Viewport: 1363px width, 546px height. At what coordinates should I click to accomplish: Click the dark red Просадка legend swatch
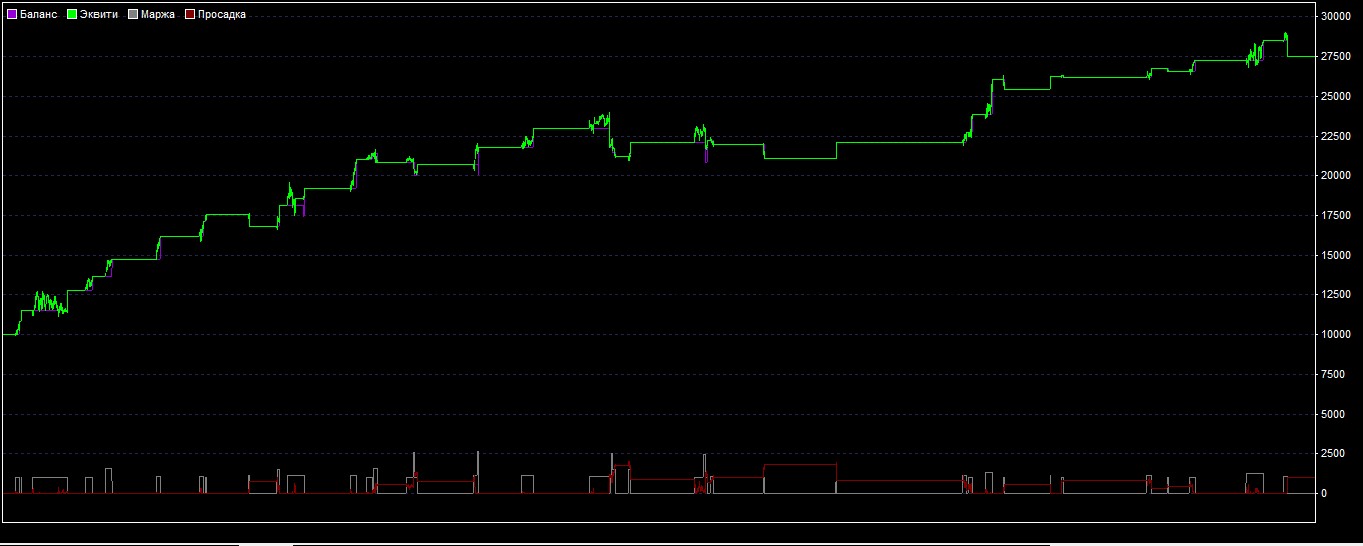(190, 15)
